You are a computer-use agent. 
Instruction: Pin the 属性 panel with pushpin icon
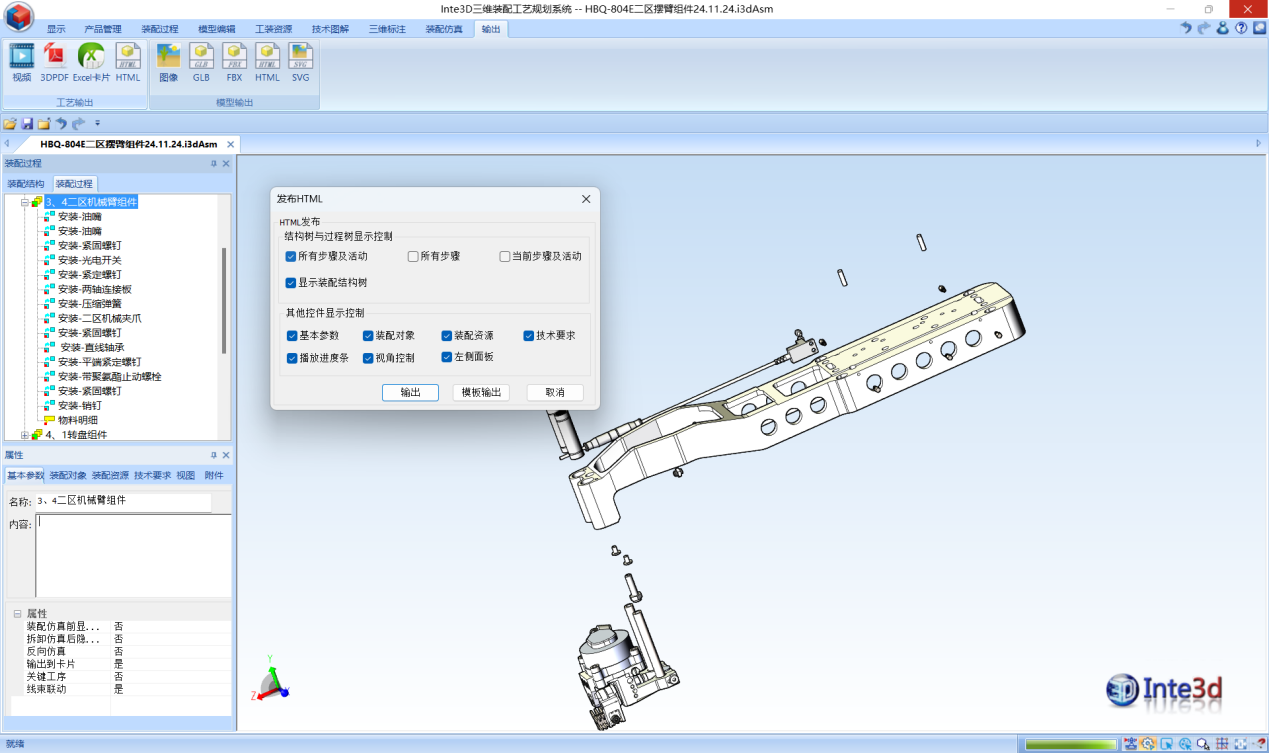213,455
